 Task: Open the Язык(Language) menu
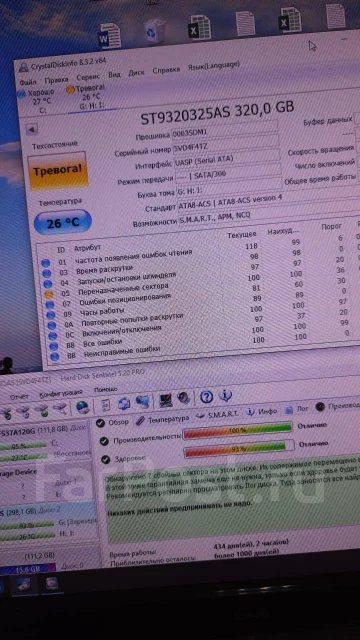tap(213, 66)
